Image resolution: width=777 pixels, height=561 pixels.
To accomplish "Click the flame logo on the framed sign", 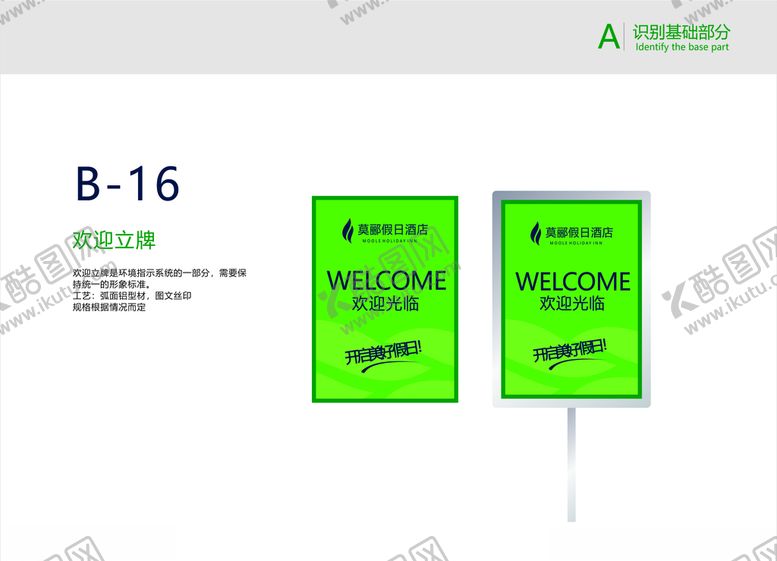I will 536,233.
